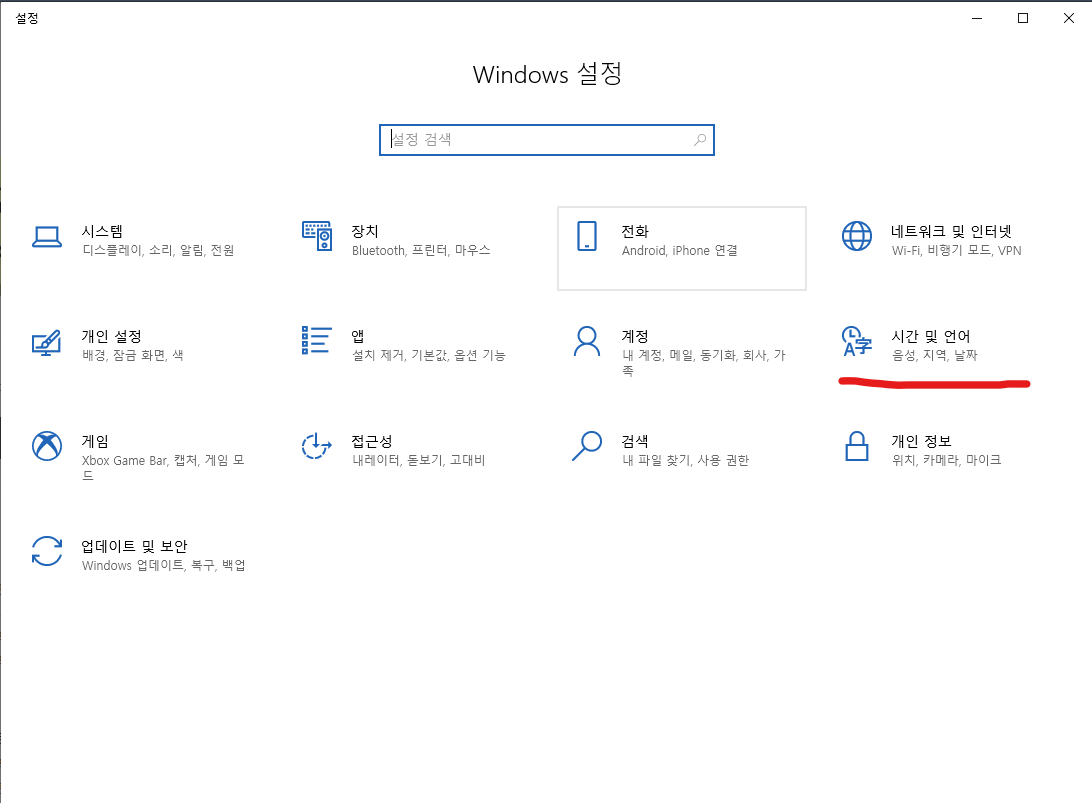The image size is (1092, 803).
Task: Close the 설정 window
Action: click(x=1069, y=18)
